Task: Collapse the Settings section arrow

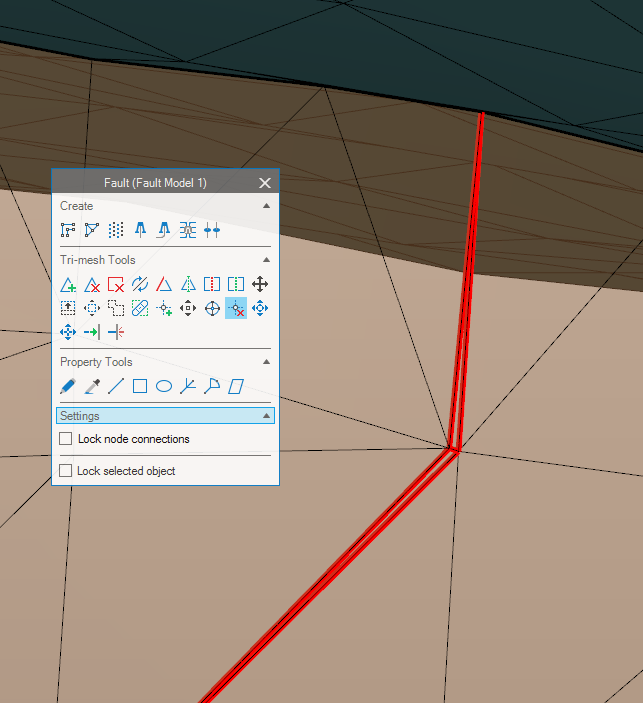Action: tap(266, 416)
